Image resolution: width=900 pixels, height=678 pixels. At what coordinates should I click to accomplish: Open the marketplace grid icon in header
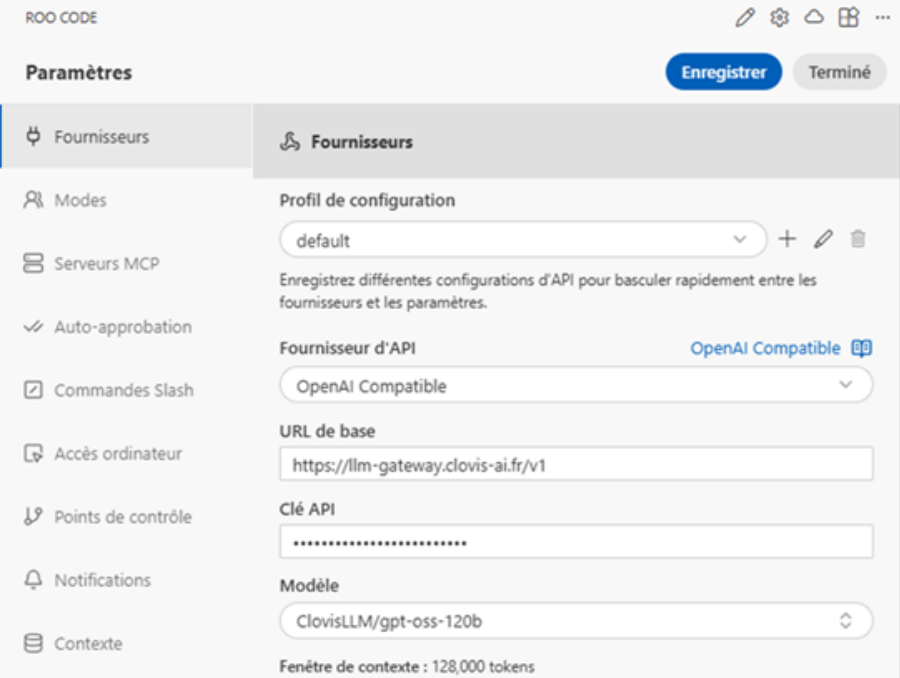pos(848,18)
